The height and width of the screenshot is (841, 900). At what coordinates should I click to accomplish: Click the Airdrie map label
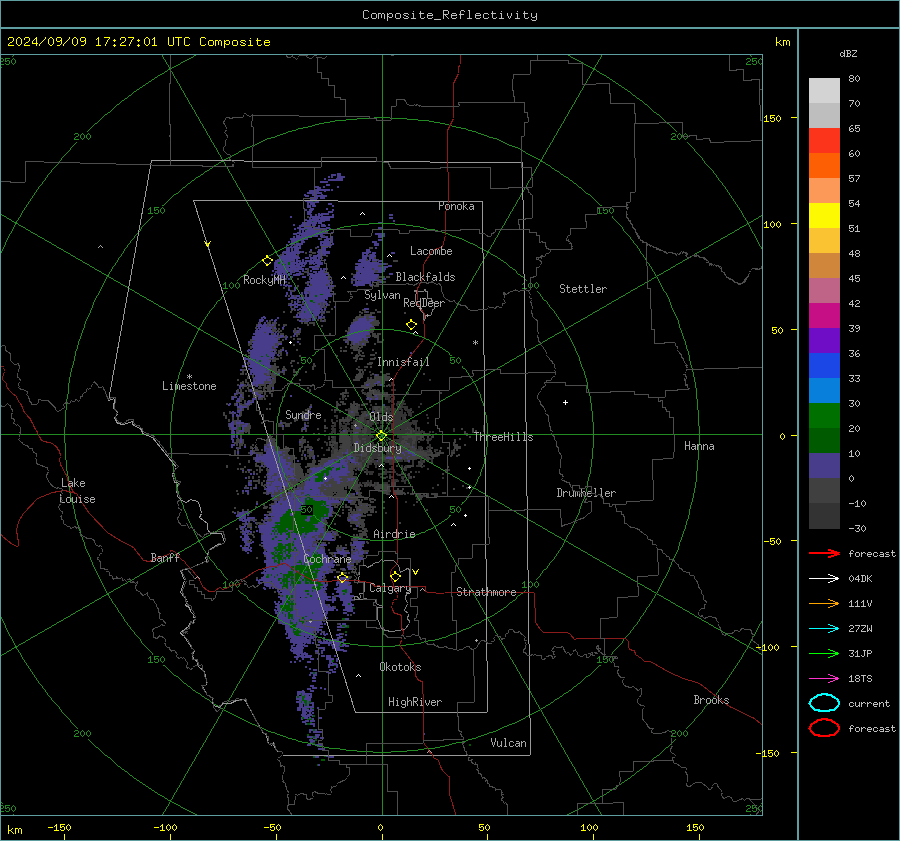coord(394,534)
